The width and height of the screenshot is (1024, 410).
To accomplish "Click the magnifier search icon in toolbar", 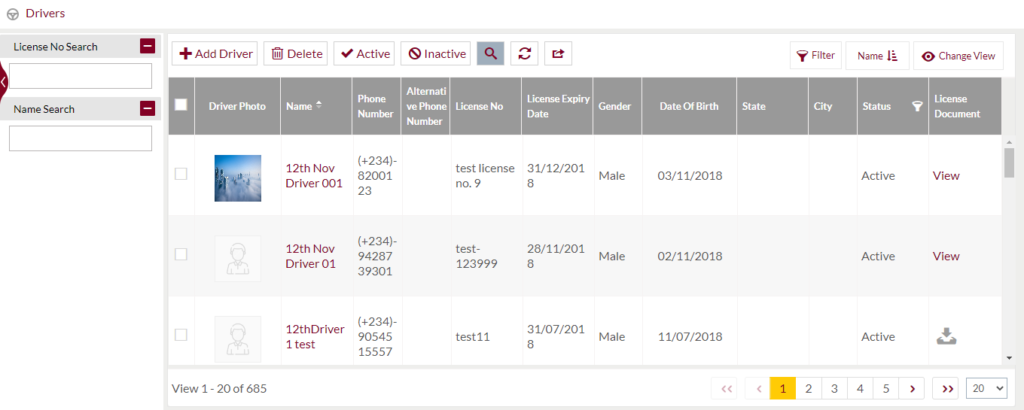I will (490, 54).
